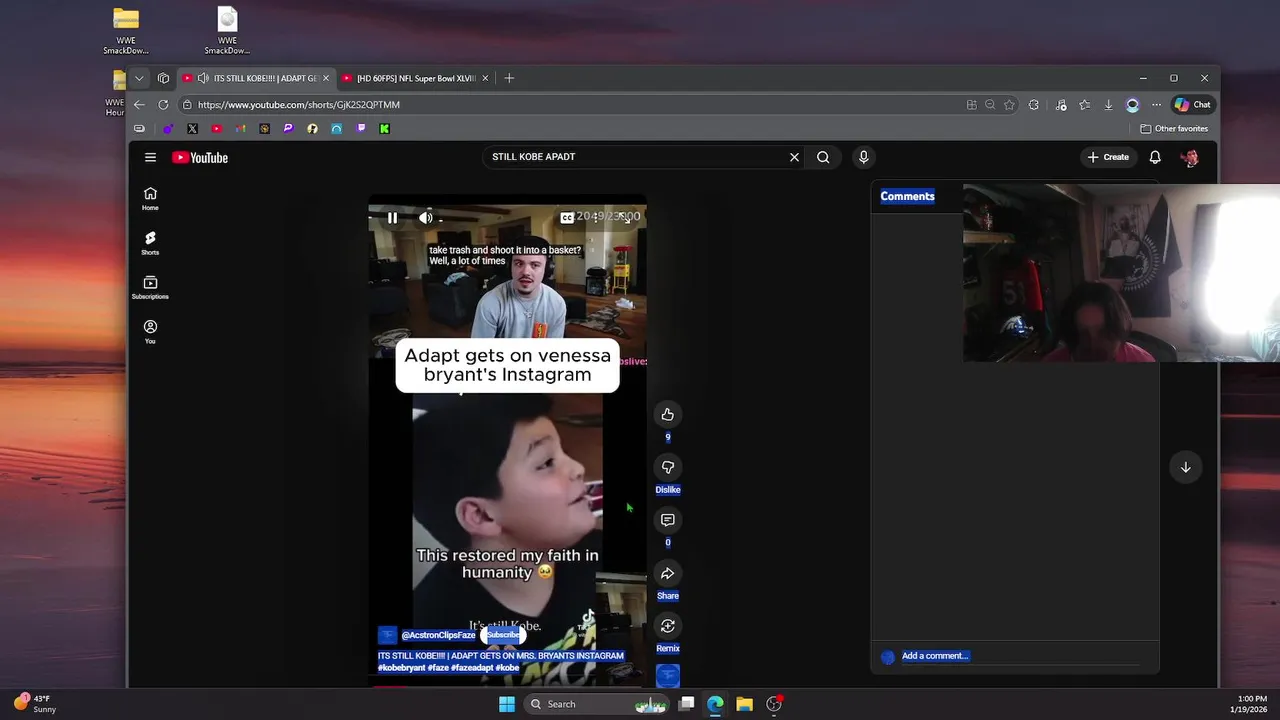Open the #faze hashtag link
The height and width of the screenshot is (720, 1280).
tap(438, 668)
